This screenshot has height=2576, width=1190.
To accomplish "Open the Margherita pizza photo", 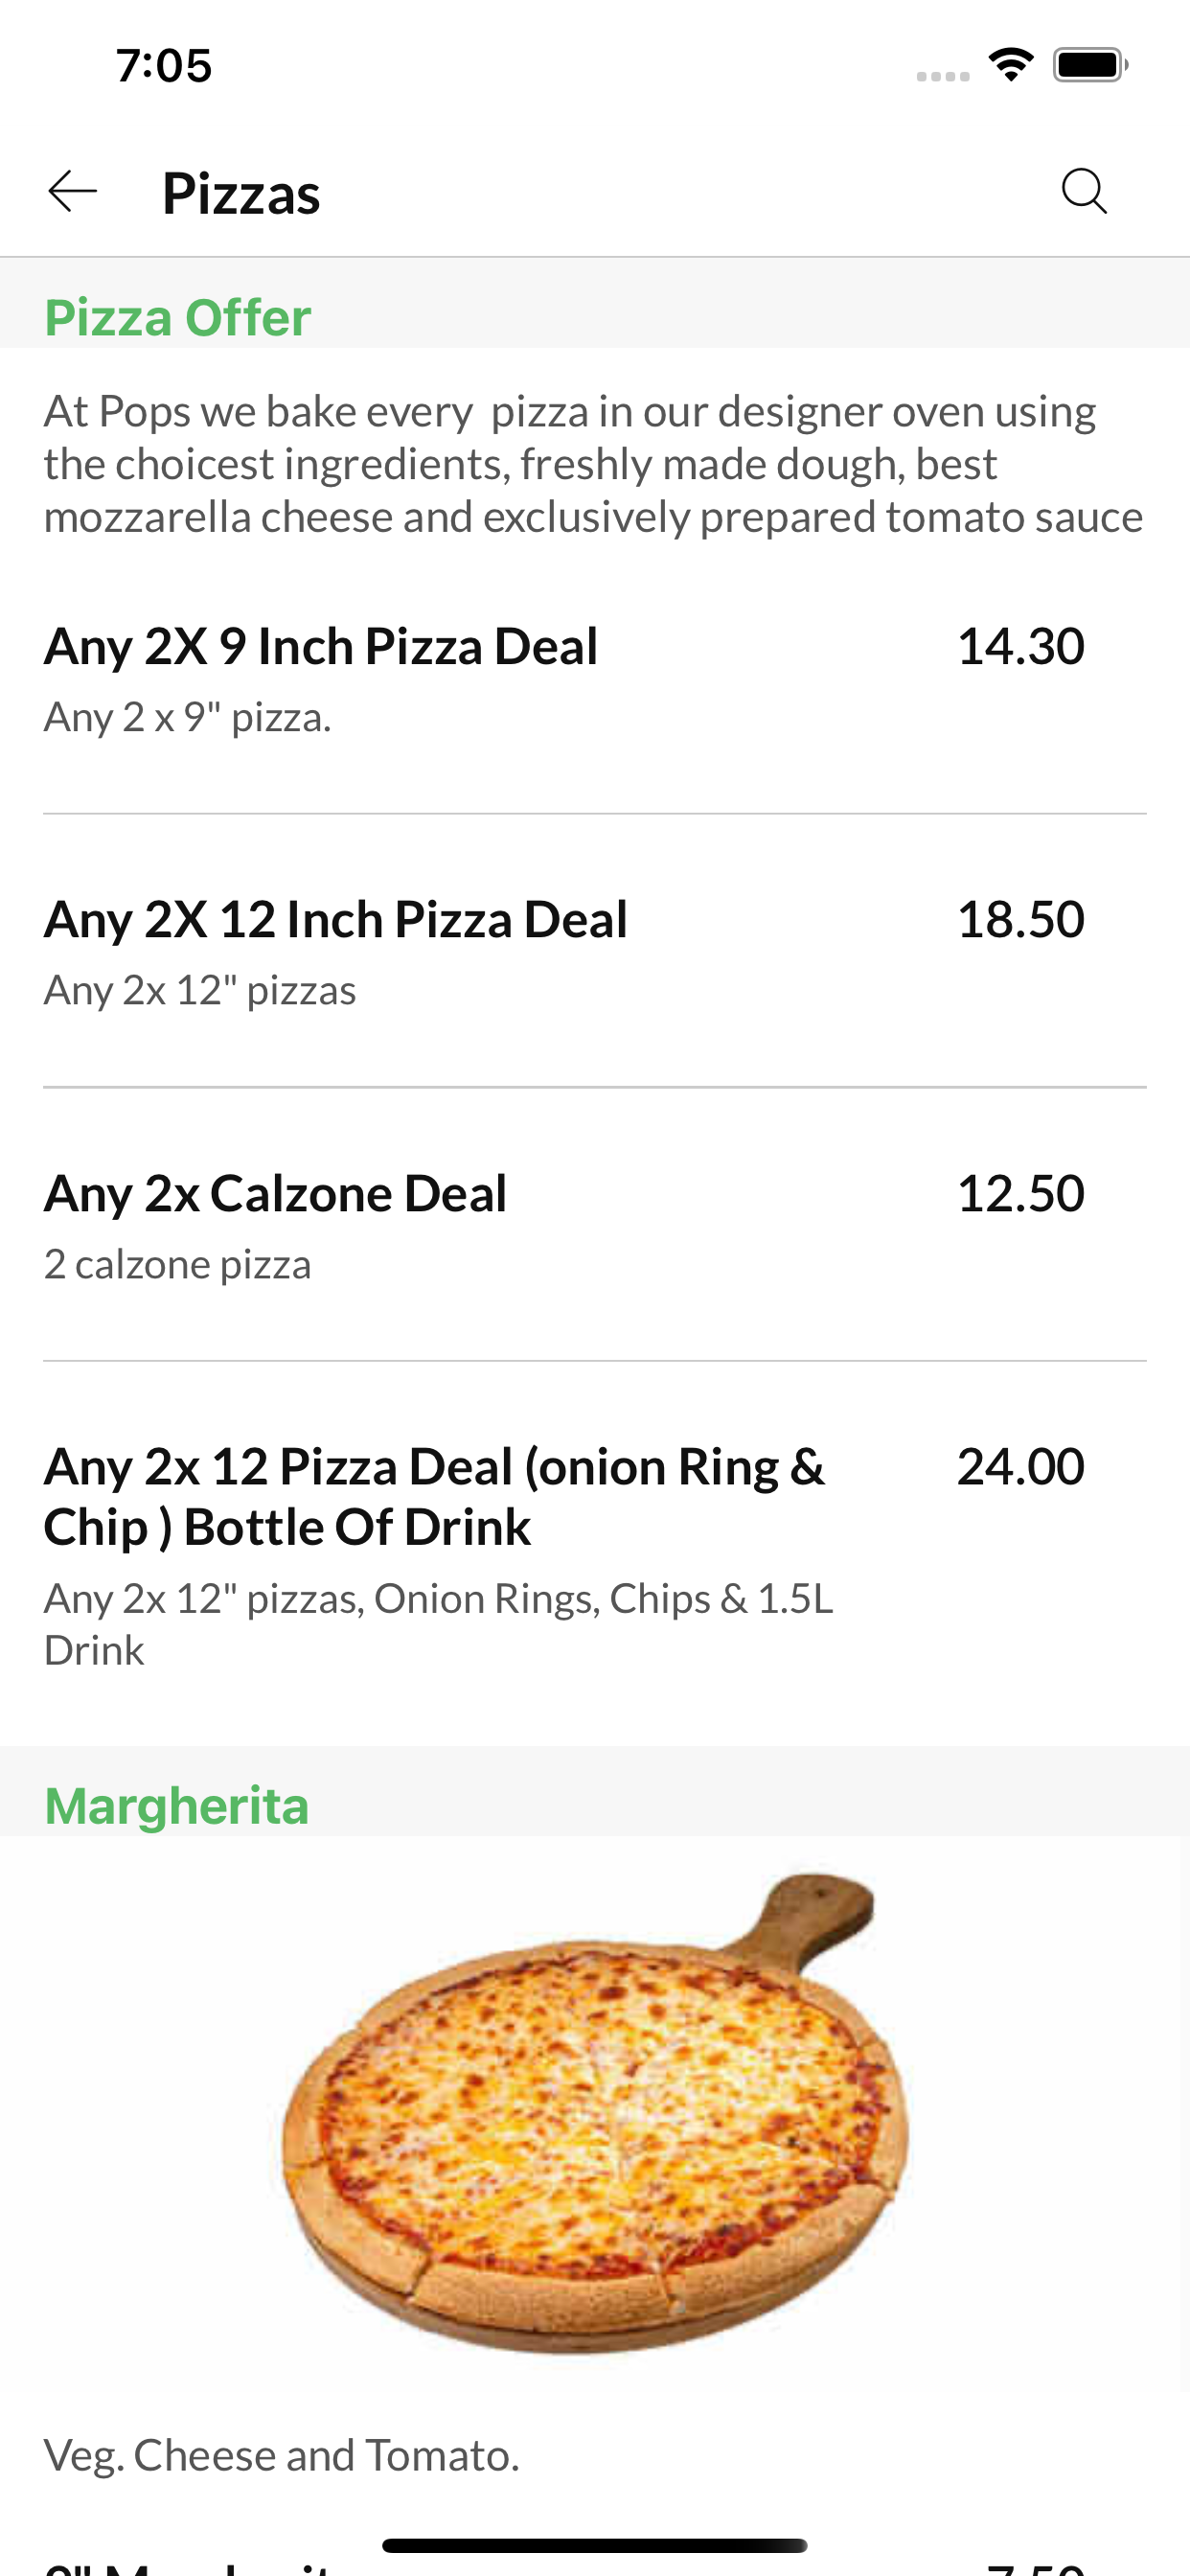I will [x=596, y=2113].
